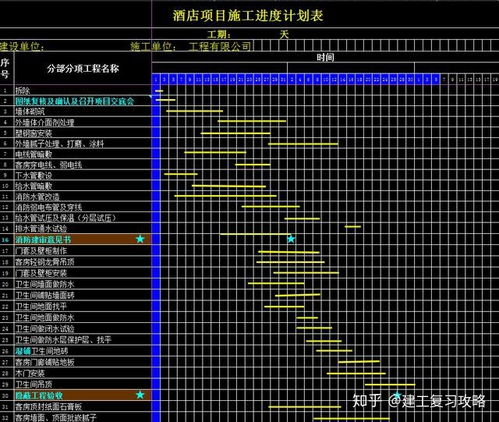499x422 pixels.
Task: Click the yellow schedule bar for 卫生间地面找平
Action: pos(284,306)
